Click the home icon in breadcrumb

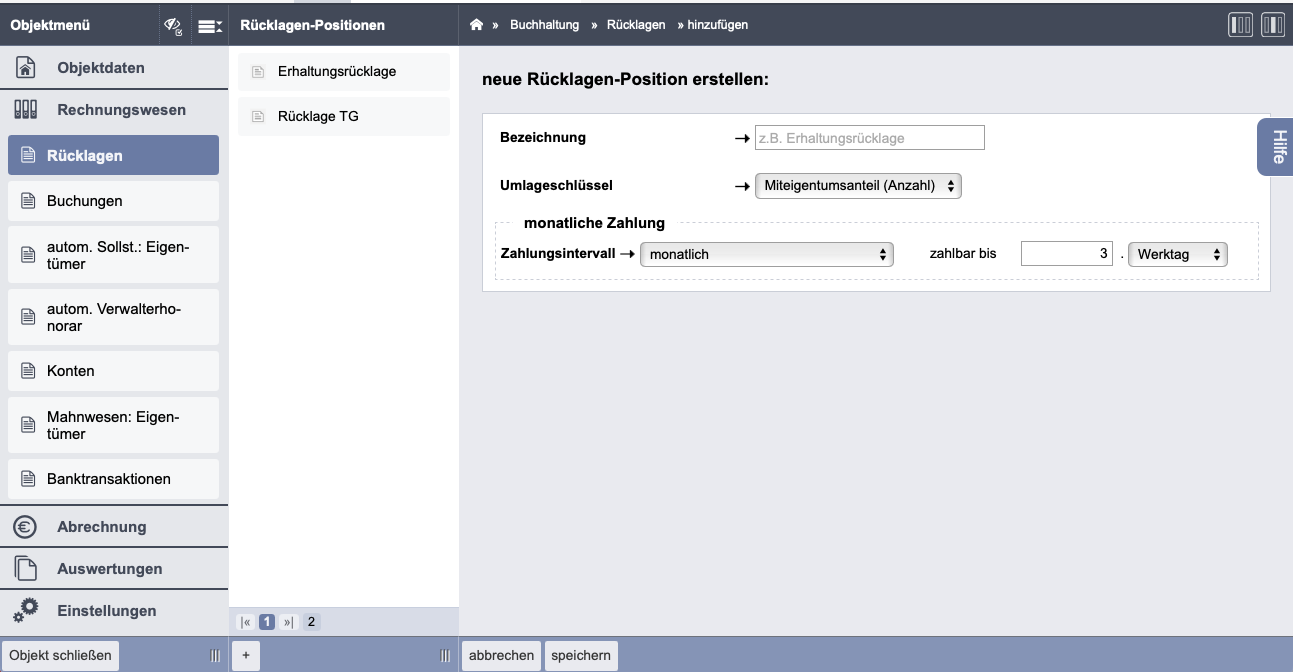477,25
